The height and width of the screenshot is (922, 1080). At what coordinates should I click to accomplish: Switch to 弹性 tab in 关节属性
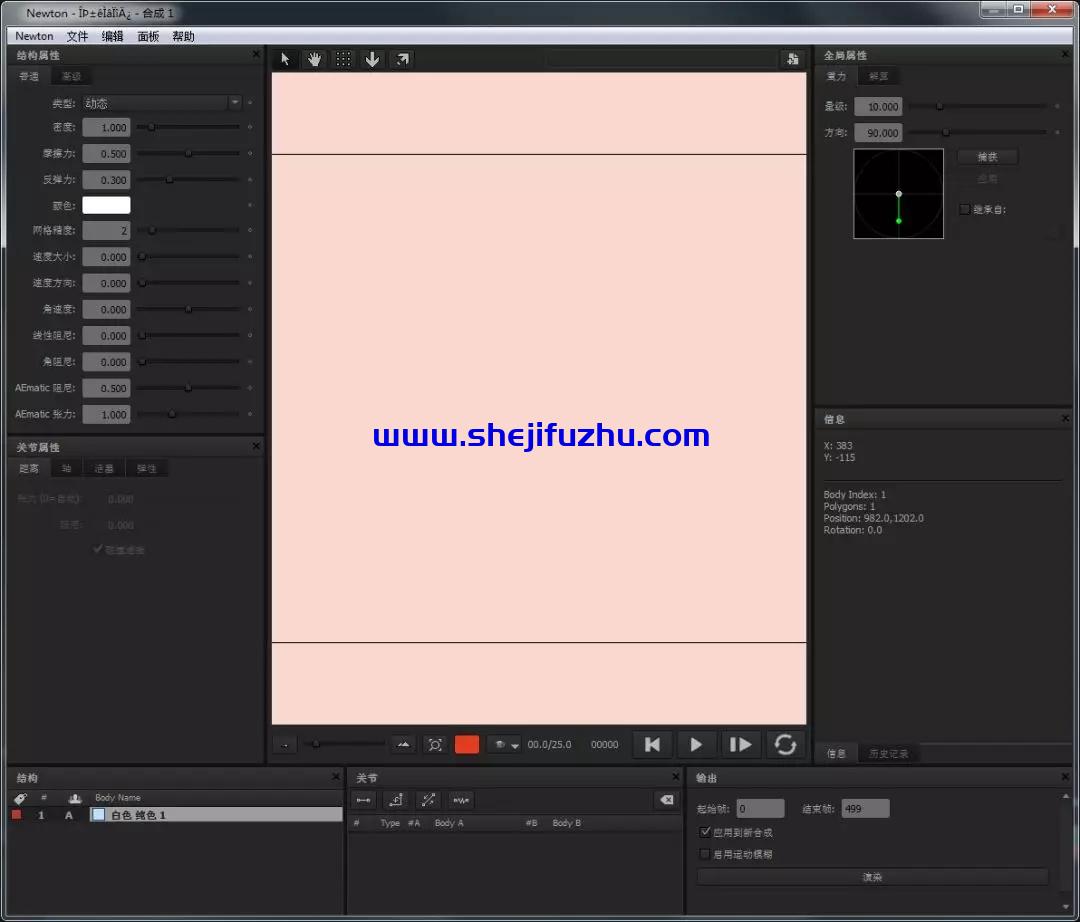[146, 468]
